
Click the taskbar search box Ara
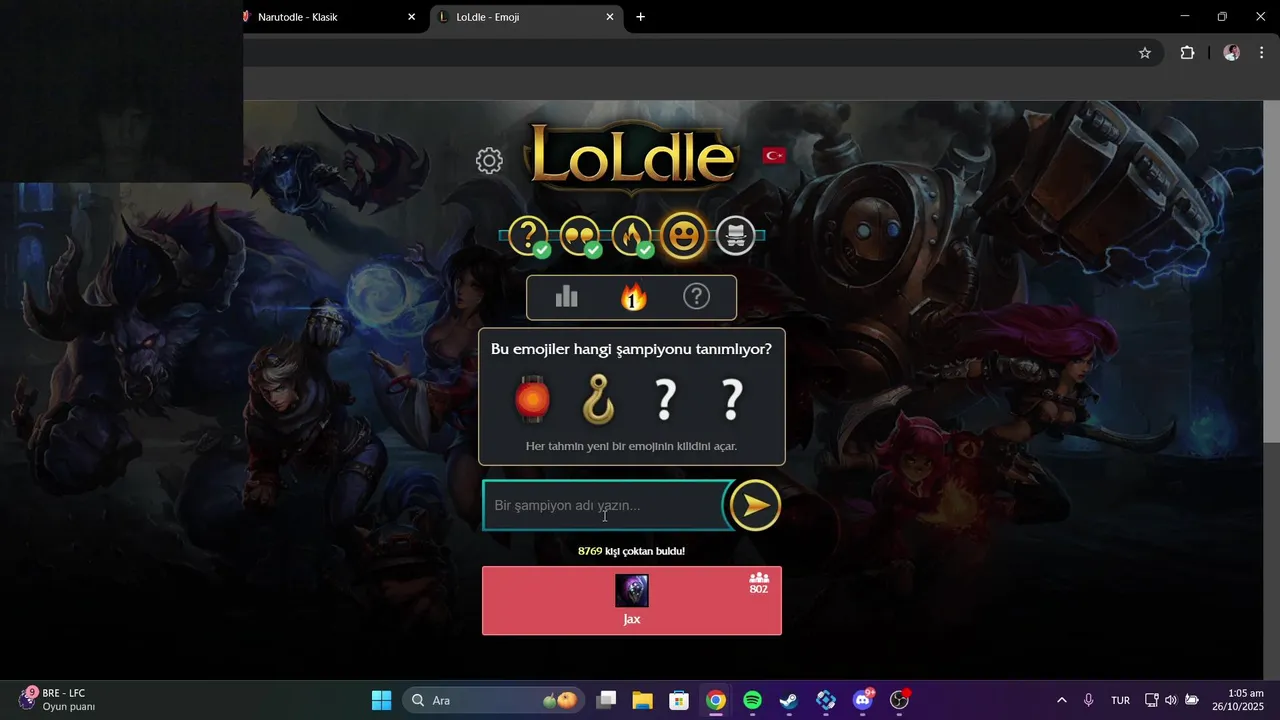492,700
